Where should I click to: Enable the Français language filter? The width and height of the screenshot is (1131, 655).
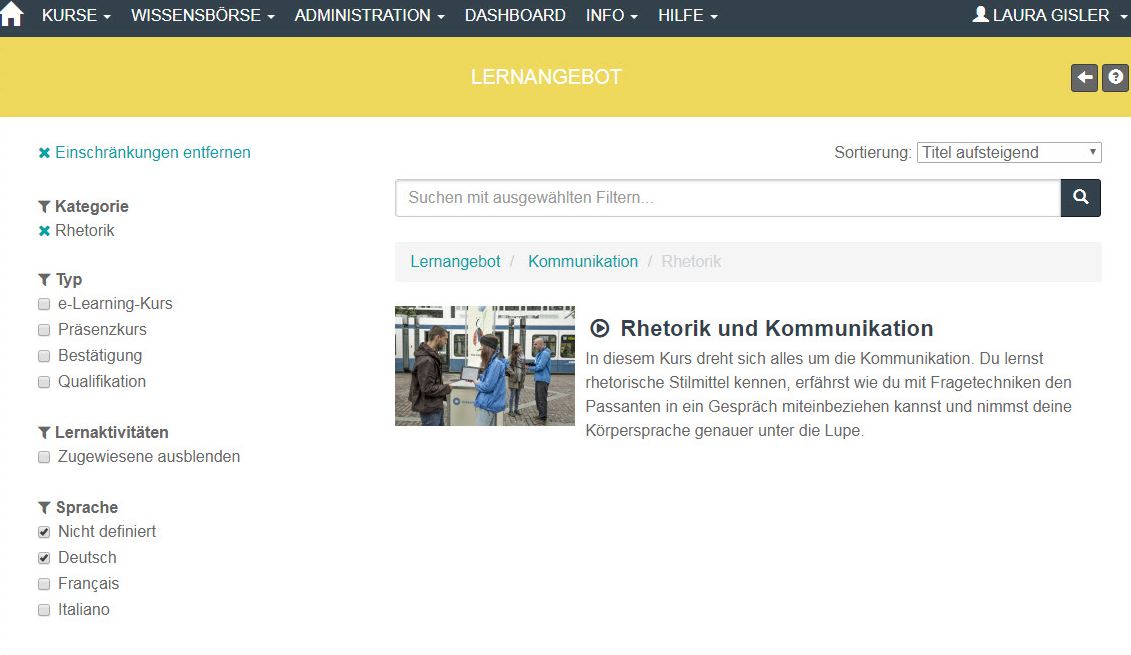click(x=44, y=584)
